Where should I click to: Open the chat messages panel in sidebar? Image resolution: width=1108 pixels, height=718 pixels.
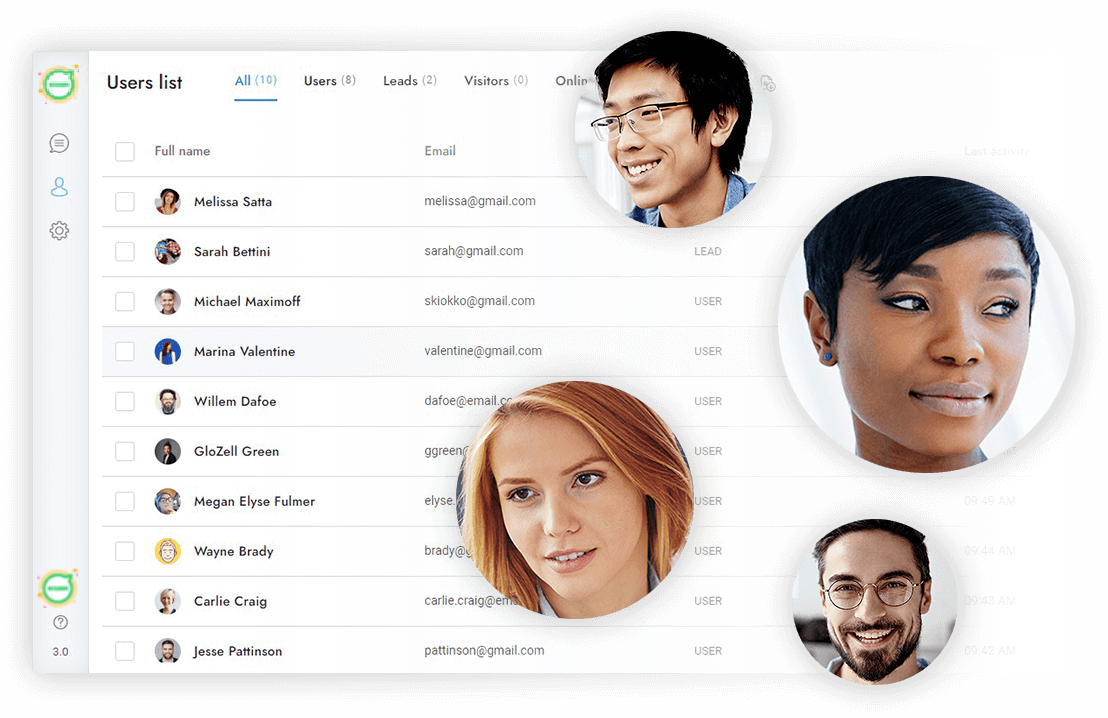click(x=59, y=143)
